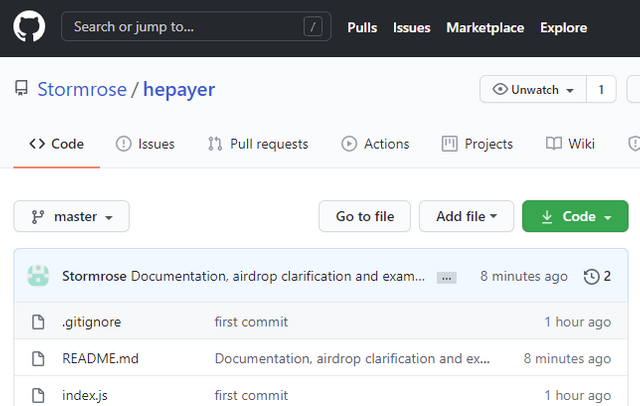The image size is (640, 406).
Task: Click the Stormrose avatar in commit row
Action: (38, 276)
